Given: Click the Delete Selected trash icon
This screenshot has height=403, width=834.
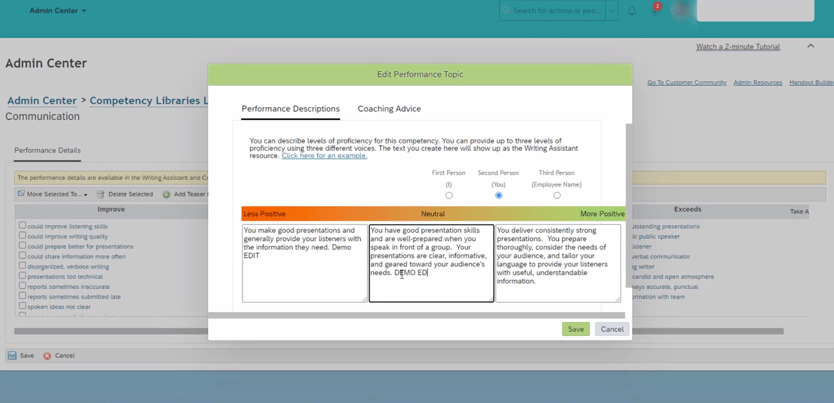Looking at the screenshot, I should [x=100, y=194].
